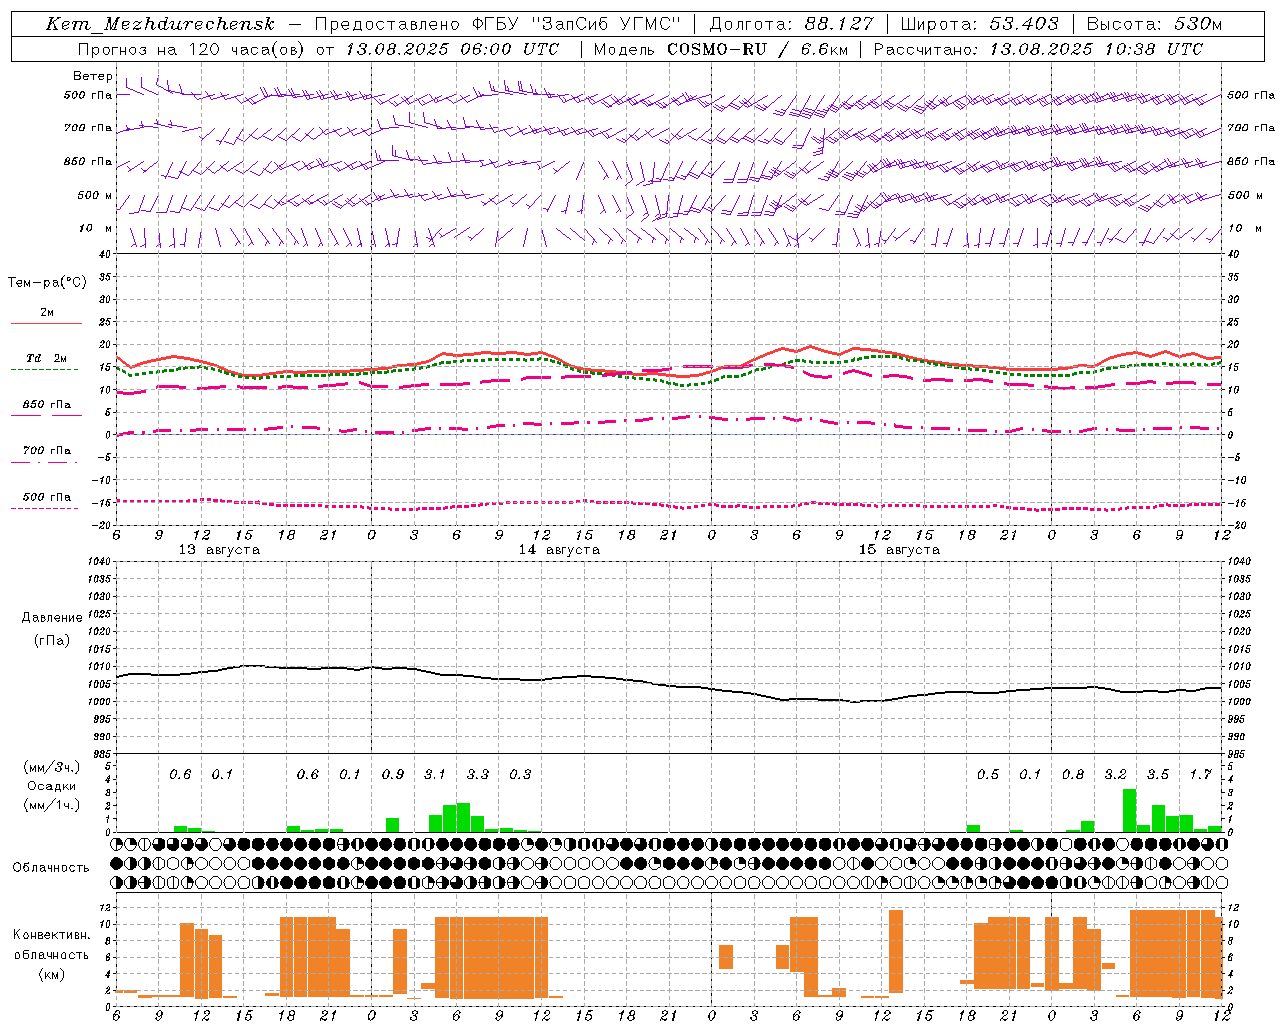Click the 3.1 precipitation total

[x=435, y=775]
